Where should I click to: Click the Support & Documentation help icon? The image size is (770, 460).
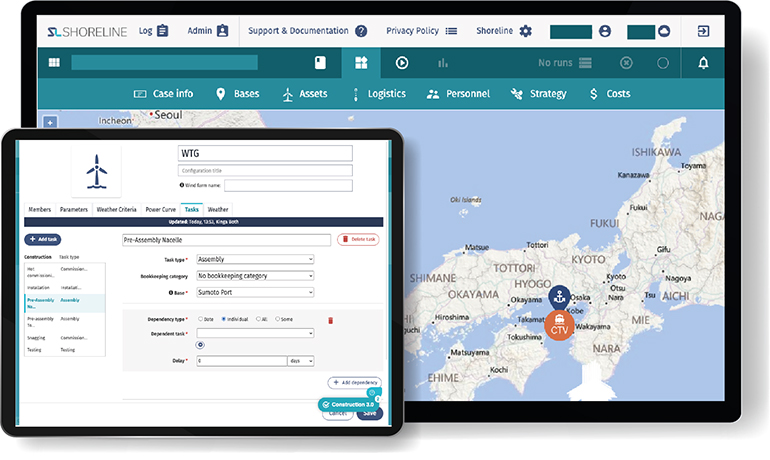coord(361,31)
